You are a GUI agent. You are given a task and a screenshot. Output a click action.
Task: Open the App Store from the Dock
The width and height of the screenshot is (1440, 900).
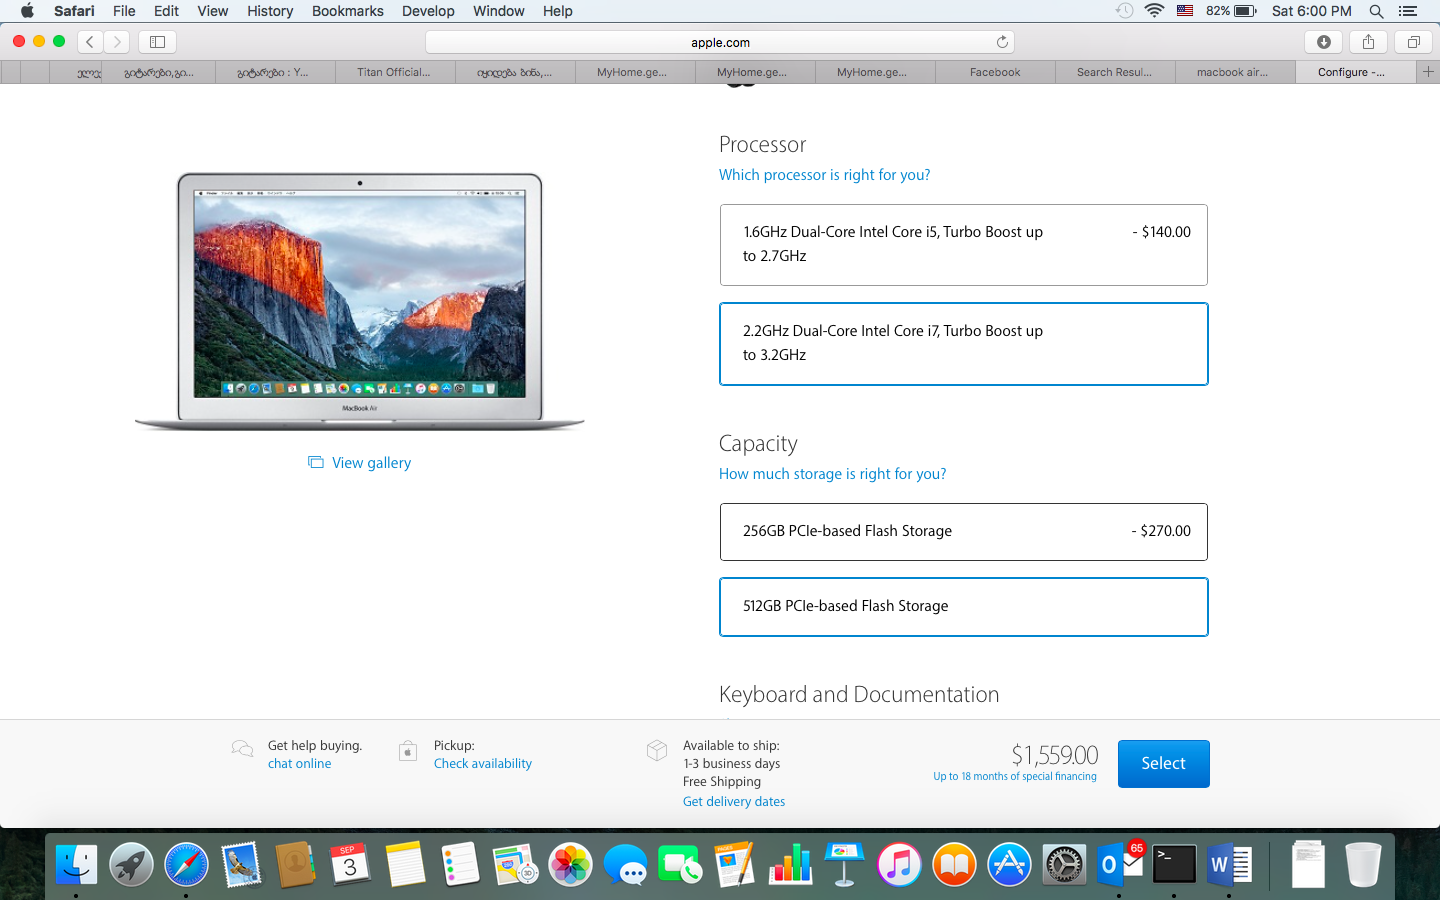(1009, 865)
